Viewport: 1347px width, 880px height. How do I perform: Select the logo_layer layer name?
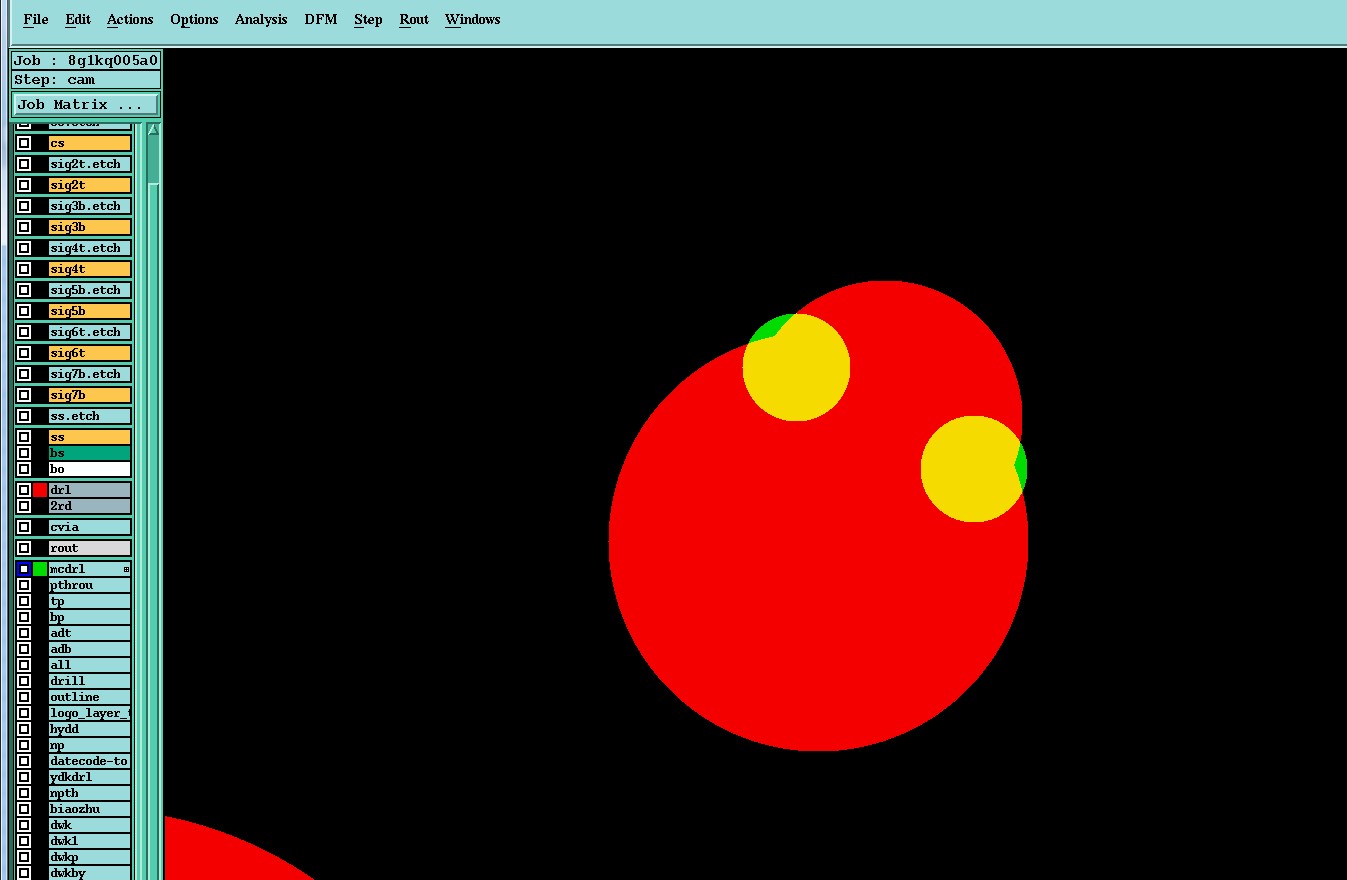90,713
